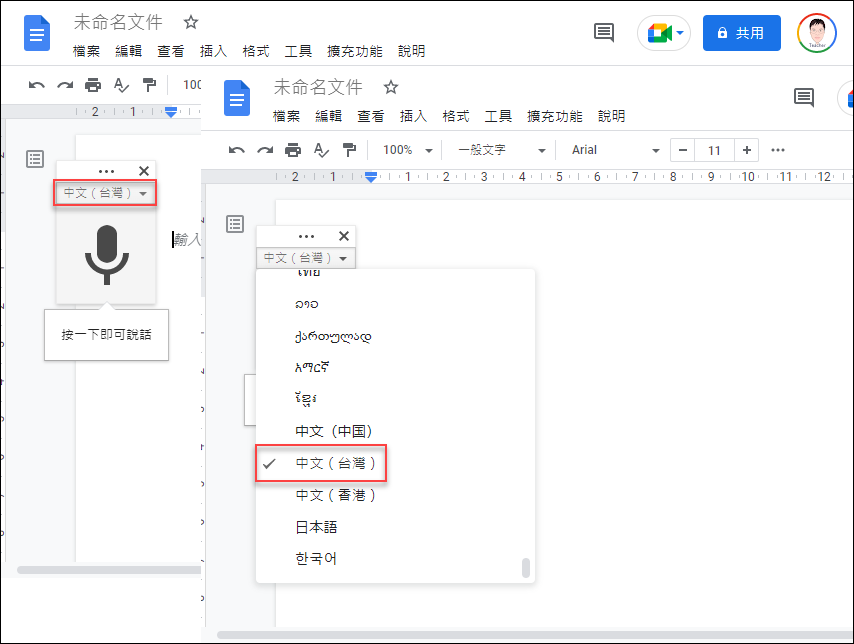Open the 100% zoom dropdown in front window

407,150
